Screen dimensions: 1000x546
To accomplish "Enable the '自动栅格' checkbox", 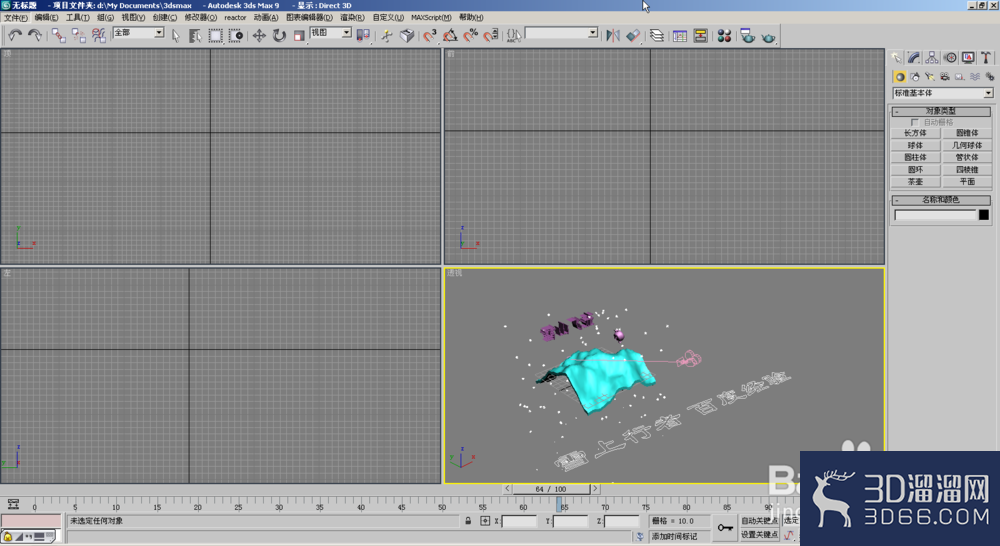I will [x=915, y=122].
